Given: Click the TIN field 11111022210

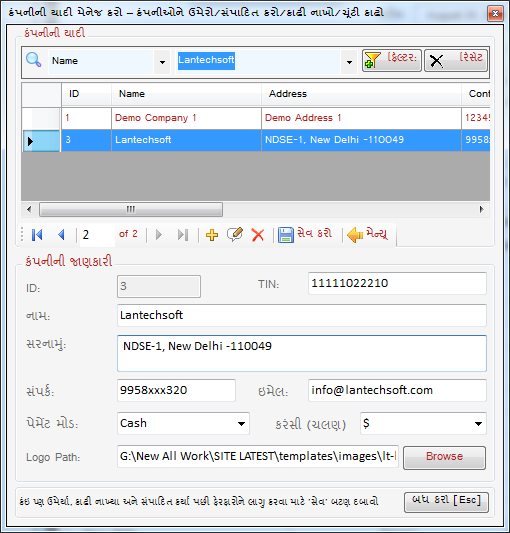Looking at the screenshot, I should click(397, 283).
